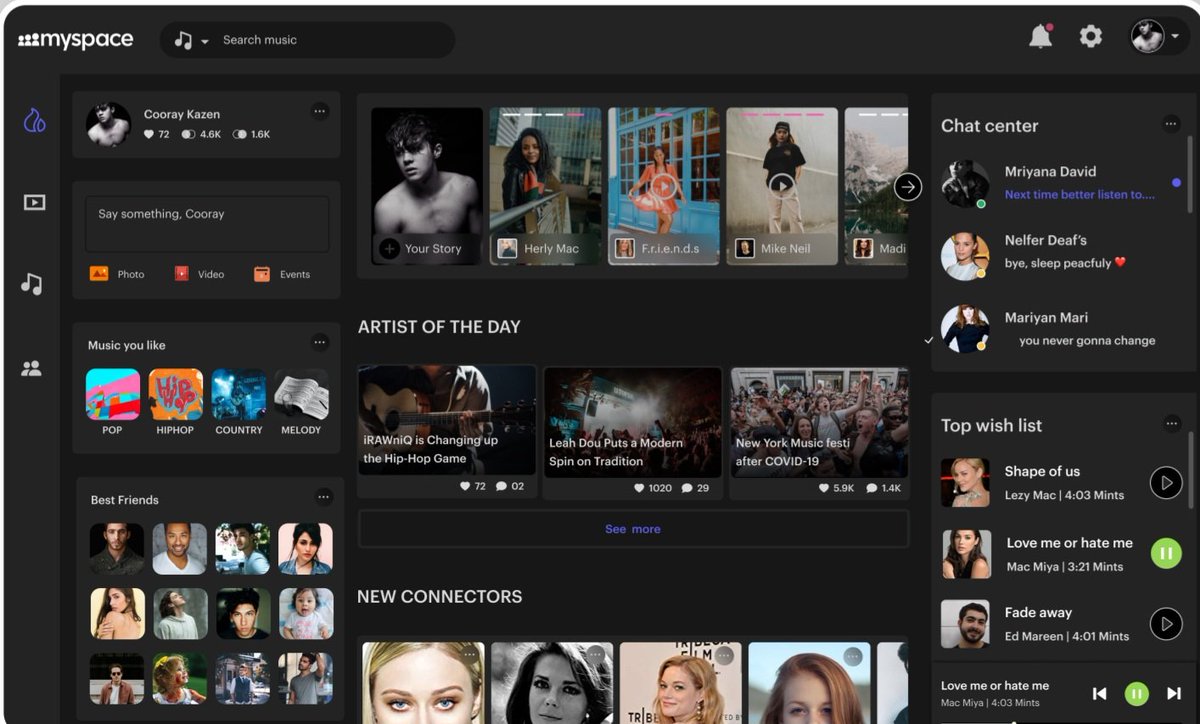
Task: Open the music note sidebar icon
Action: (32, 284)
